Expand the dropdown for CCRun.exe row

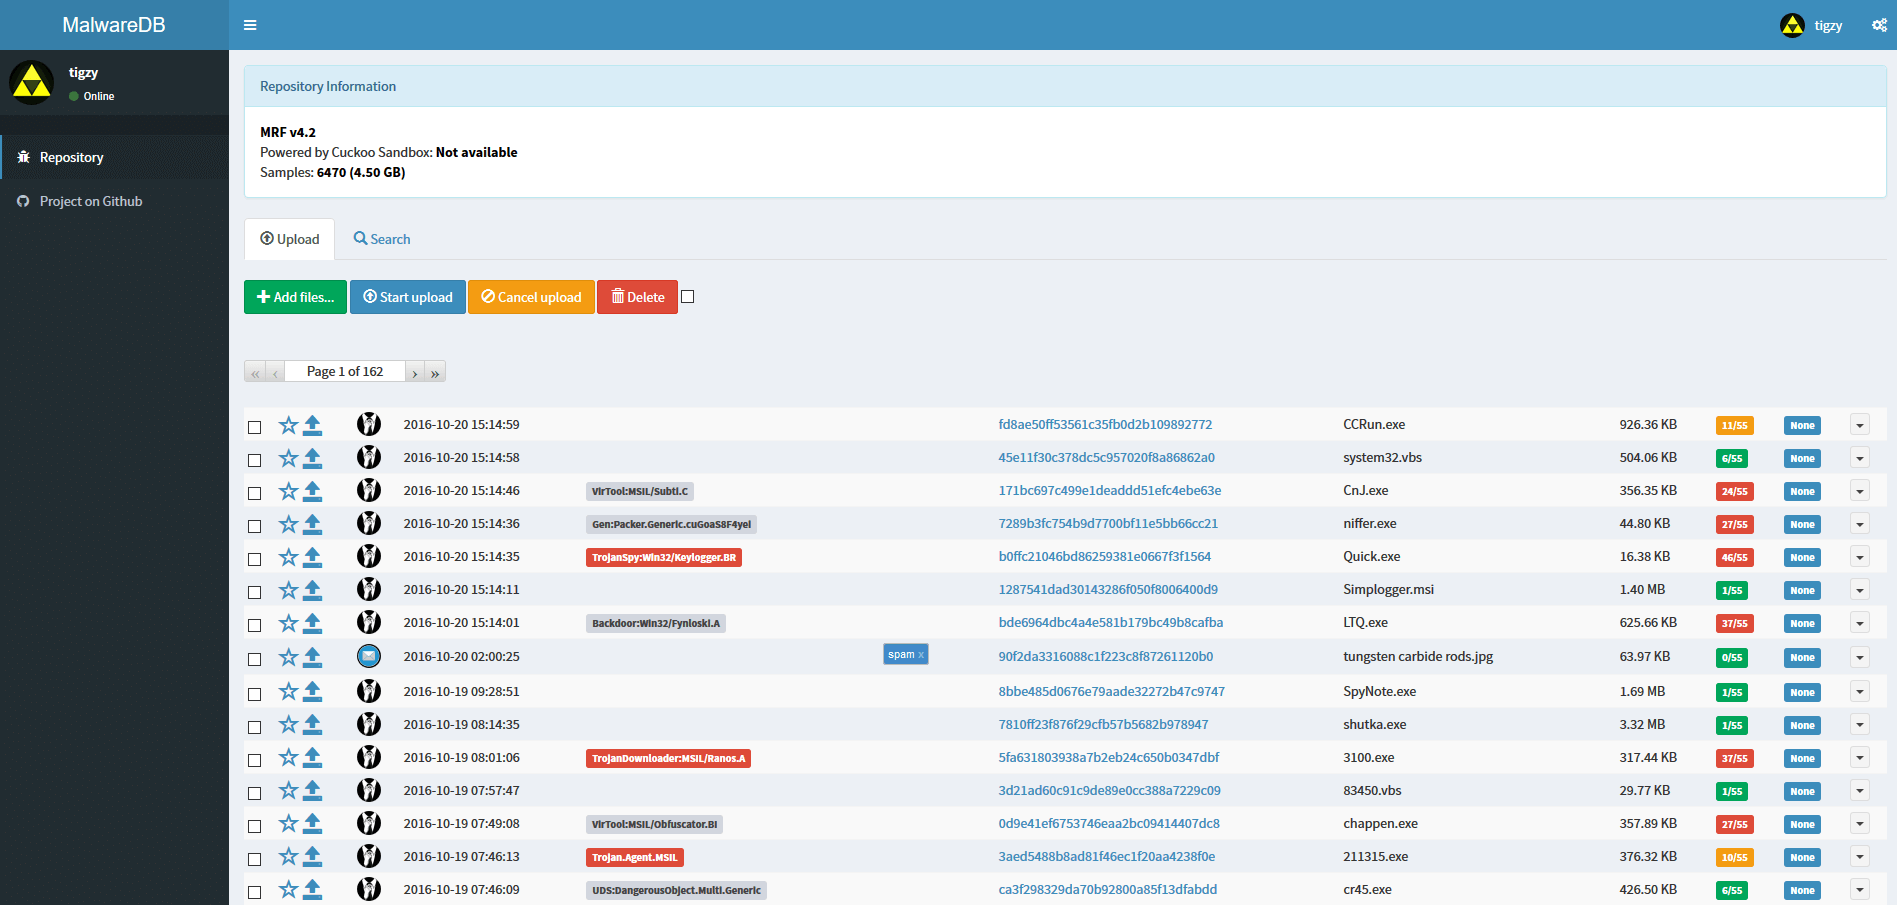tap(1859, 425)
